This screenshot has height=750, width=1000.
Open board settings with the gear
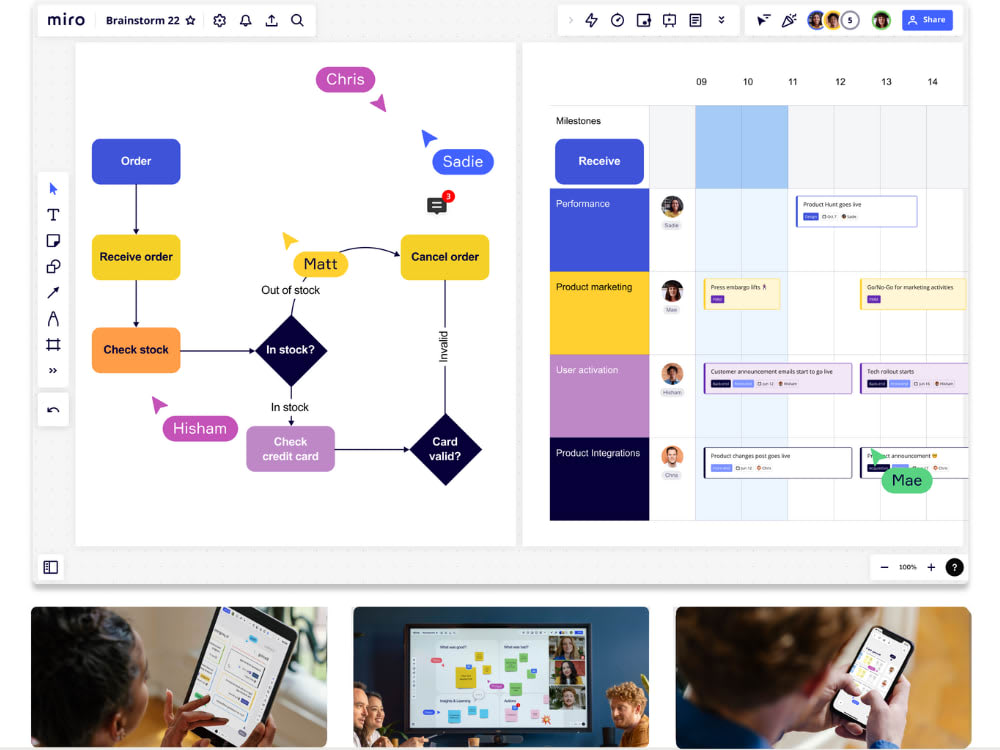point(219,20)
